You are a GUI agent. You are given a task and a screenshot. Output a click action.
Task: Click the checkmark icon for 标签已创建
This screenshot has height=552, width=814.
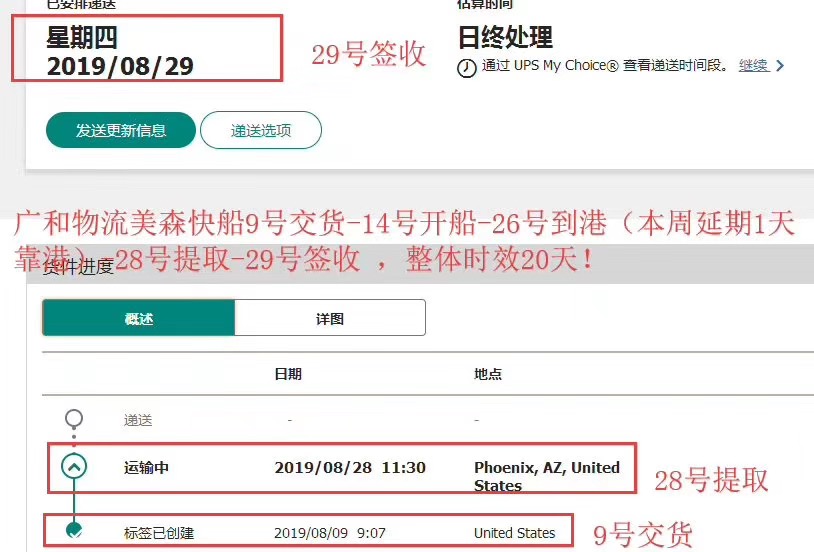74,532
